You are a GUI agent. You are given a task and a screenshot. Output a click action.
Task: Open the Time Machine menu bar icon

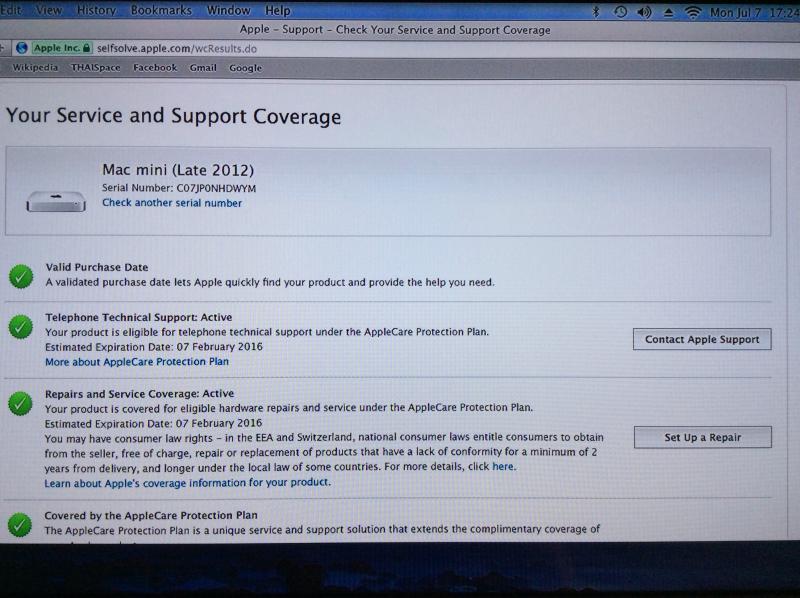click(x=620, y=11)
